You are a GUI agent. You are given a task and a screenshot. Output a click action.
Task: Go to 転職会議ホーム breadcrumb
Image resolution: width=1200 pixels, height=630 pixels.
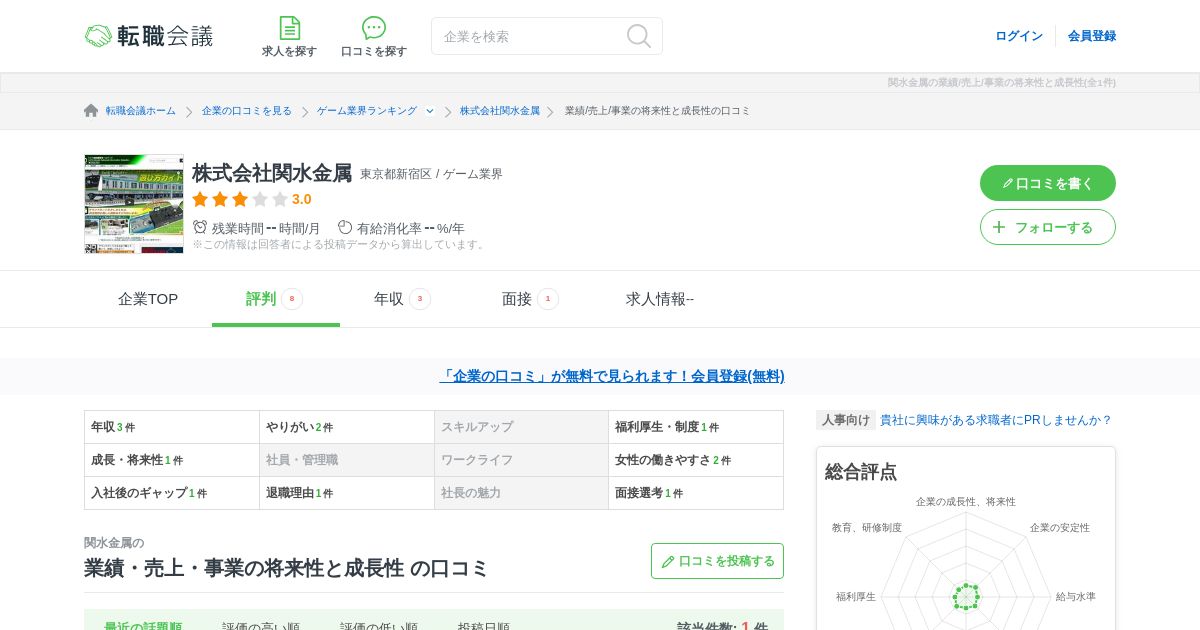pos(141,111)
